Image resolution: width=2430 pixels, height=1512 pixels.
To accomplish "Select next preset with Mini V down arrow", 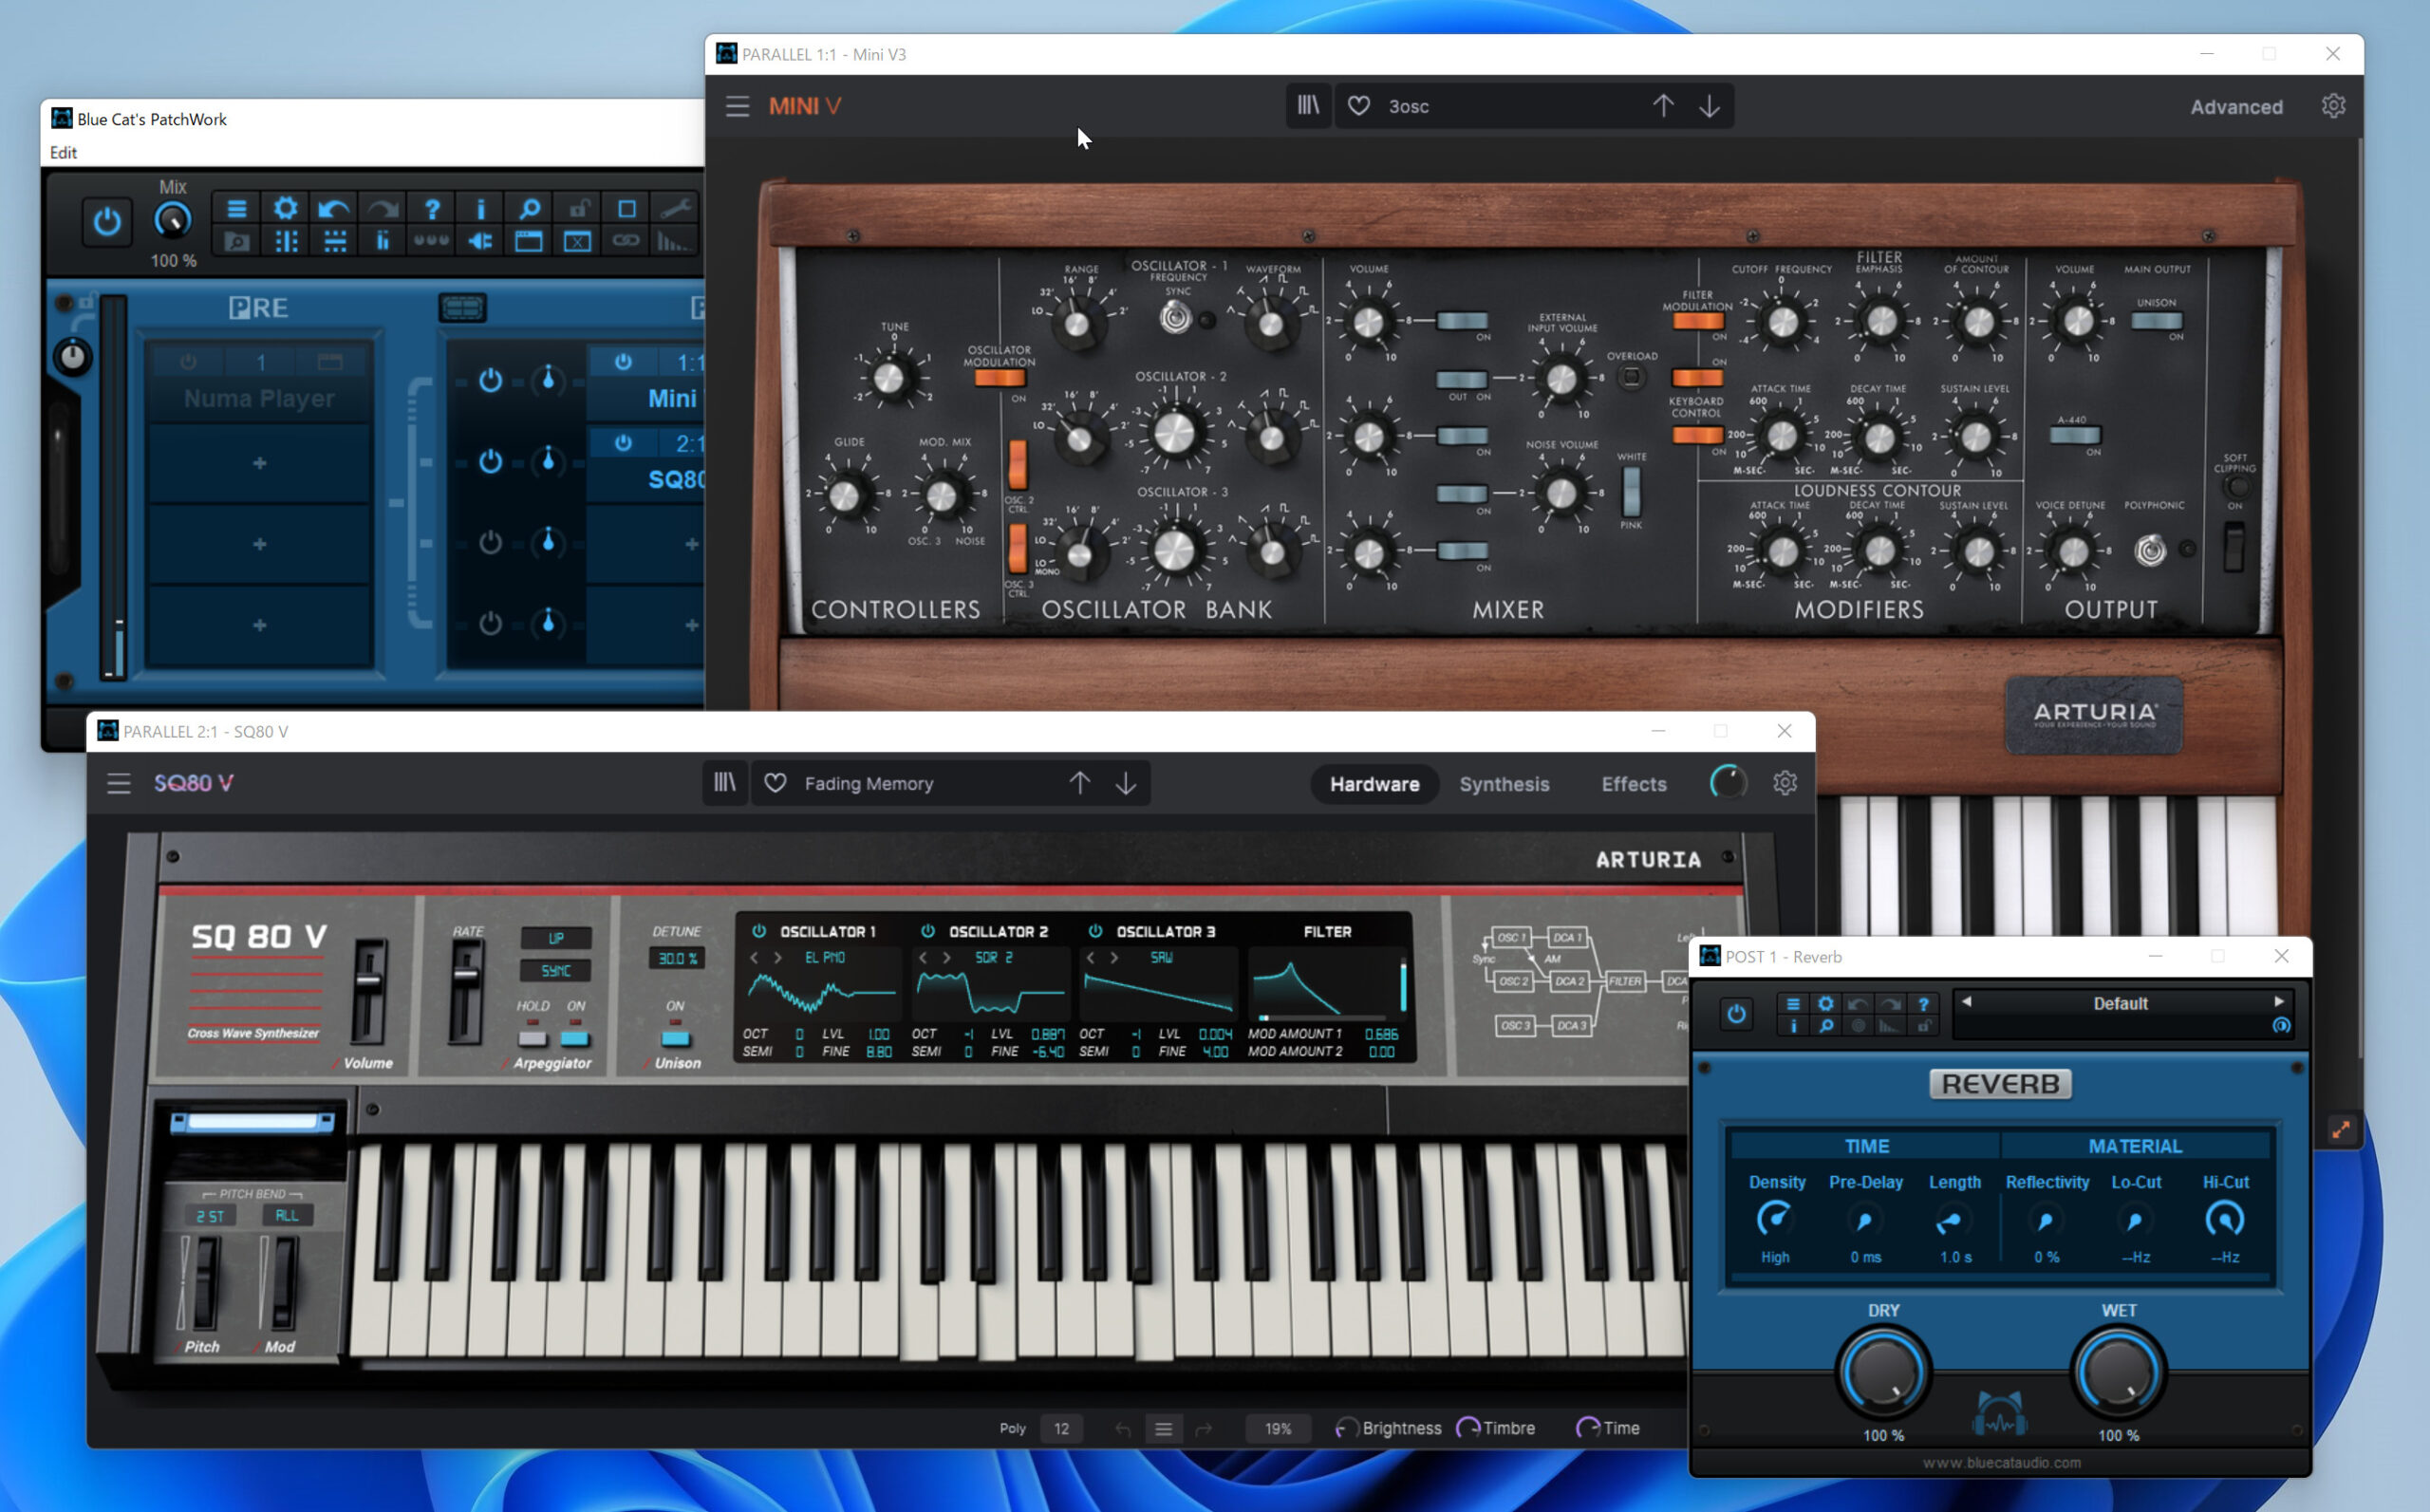I will coord(1710,105).
